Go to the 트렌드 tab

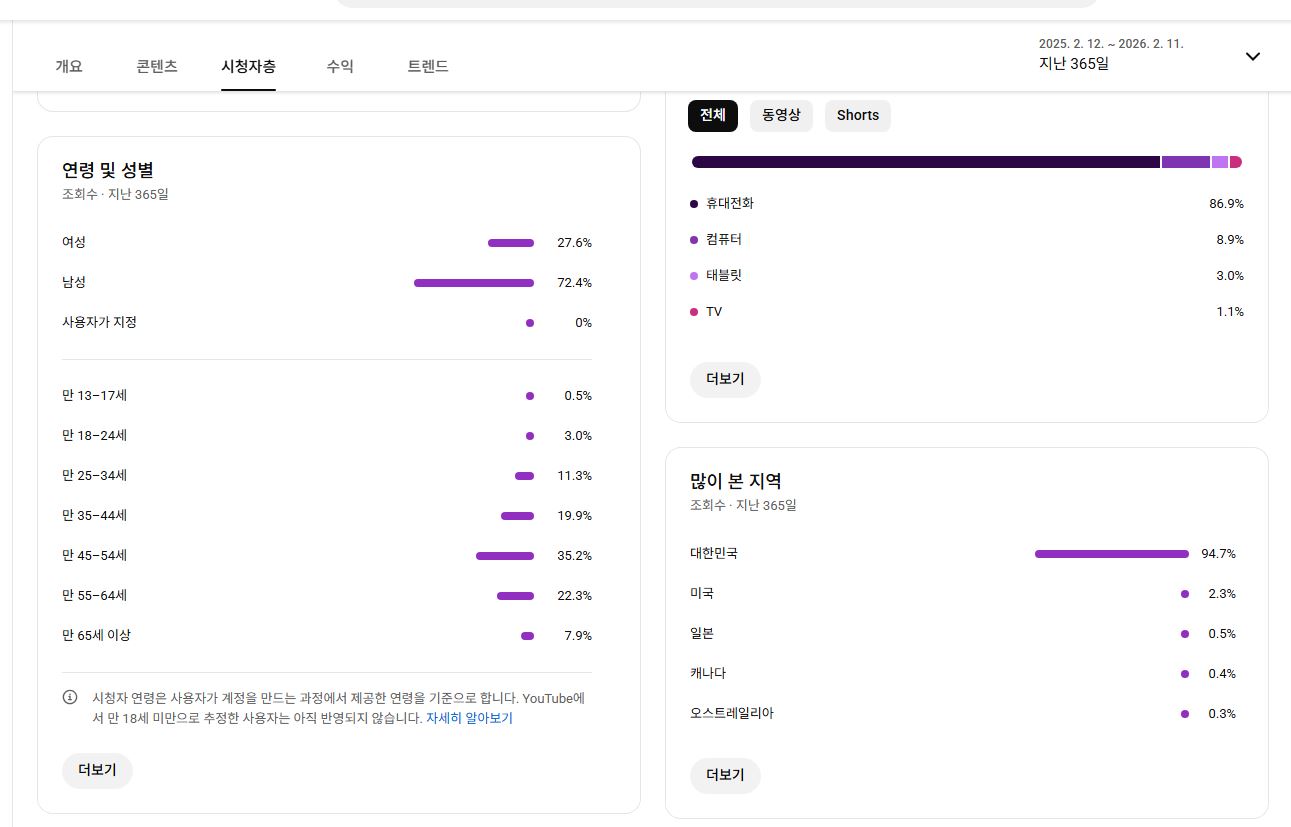428,66
